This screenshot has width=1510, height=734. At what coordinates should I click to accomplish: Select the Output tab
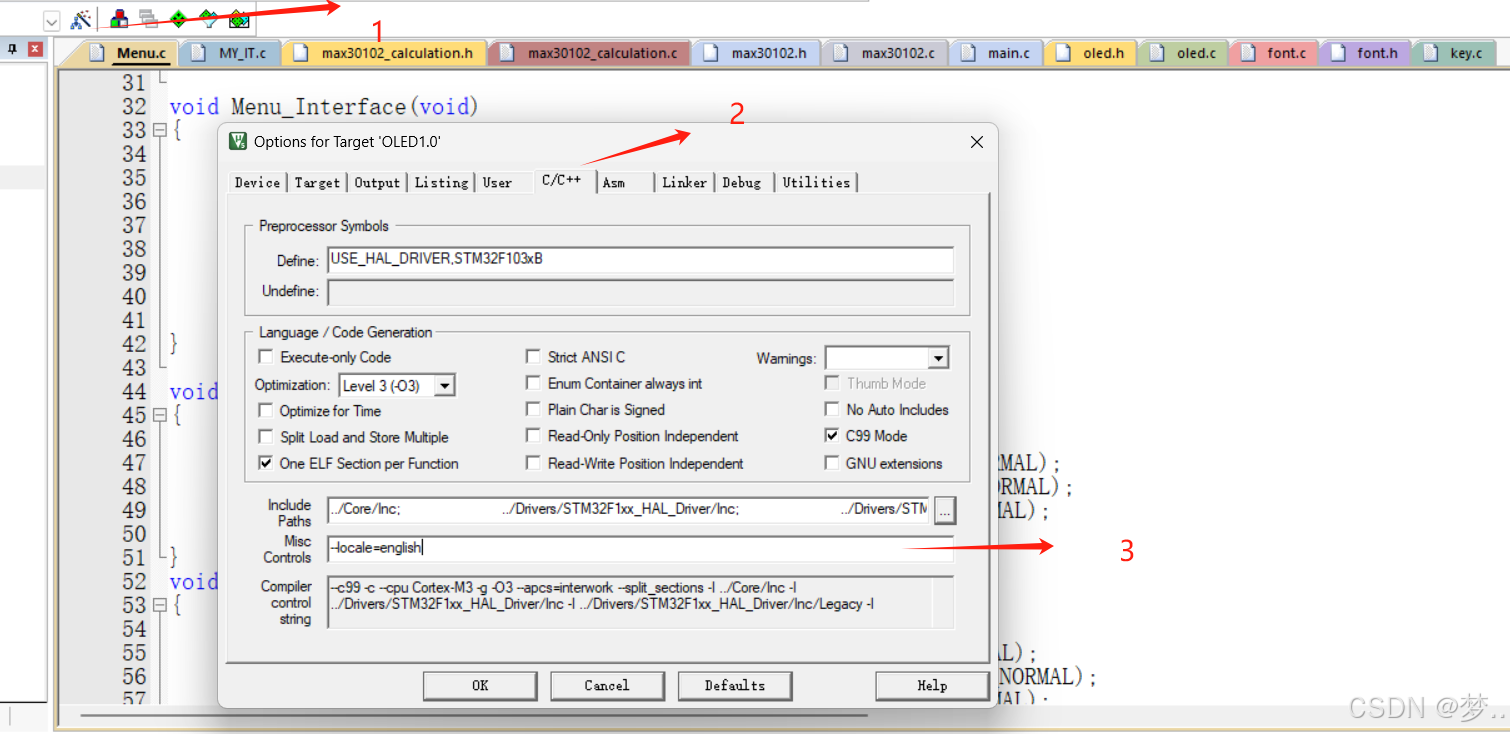click(x=377, y=182)
